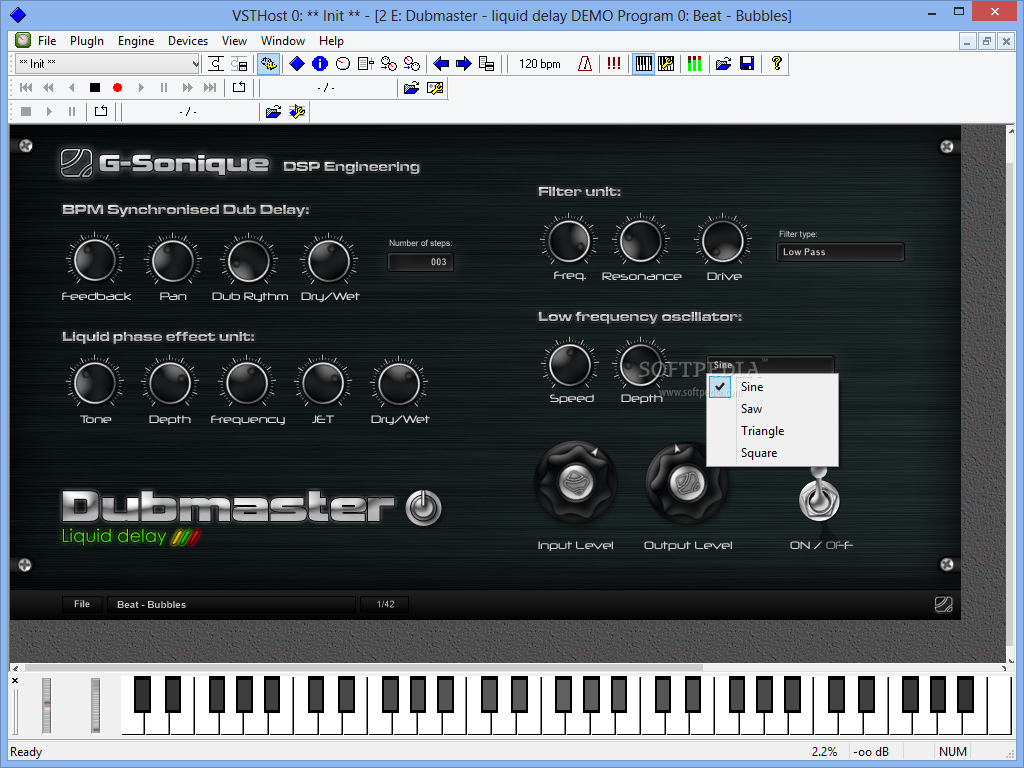Click the program list icon after arrows
This screenshot has height=768, width=1024.
[487, 63]
